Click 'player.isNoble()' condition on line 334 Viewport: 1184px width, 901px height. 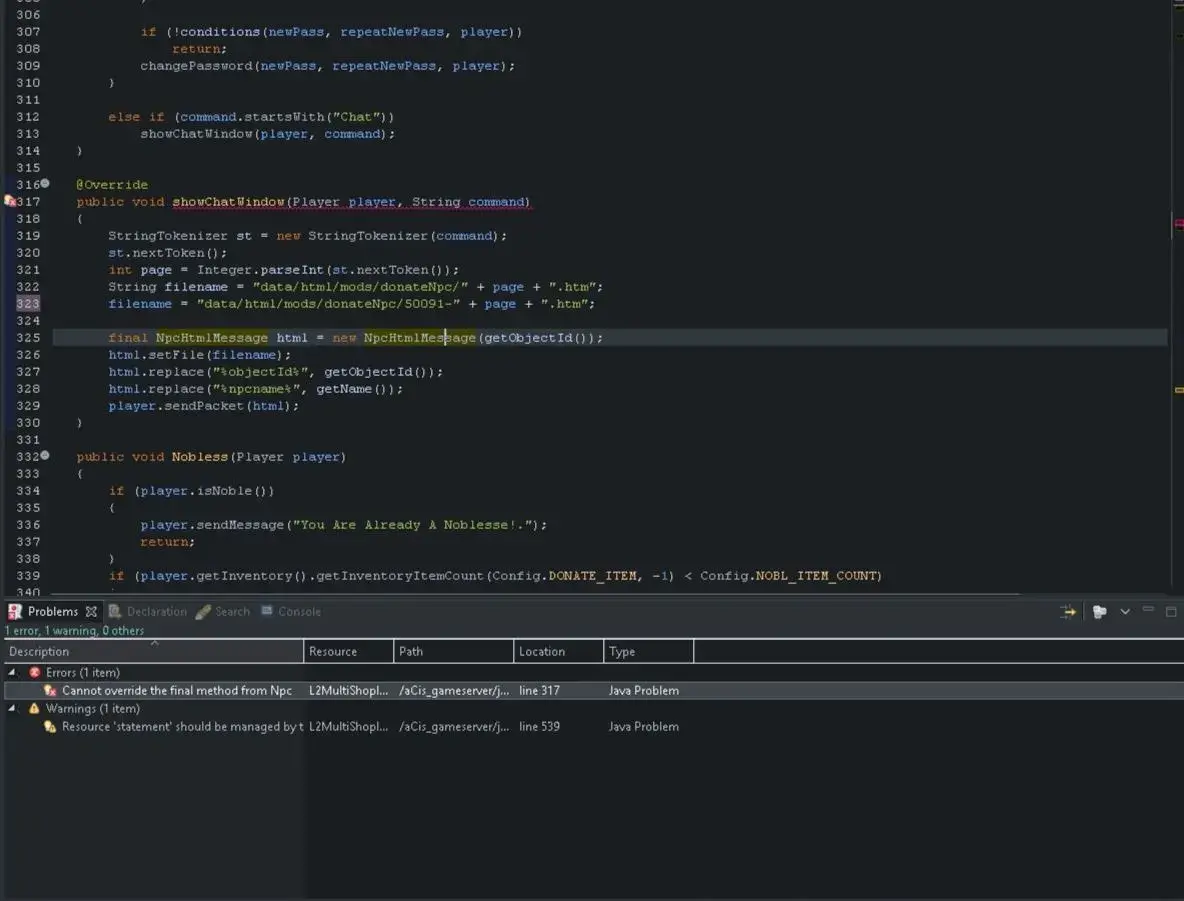pyautogui.click(x=205, y=491)
